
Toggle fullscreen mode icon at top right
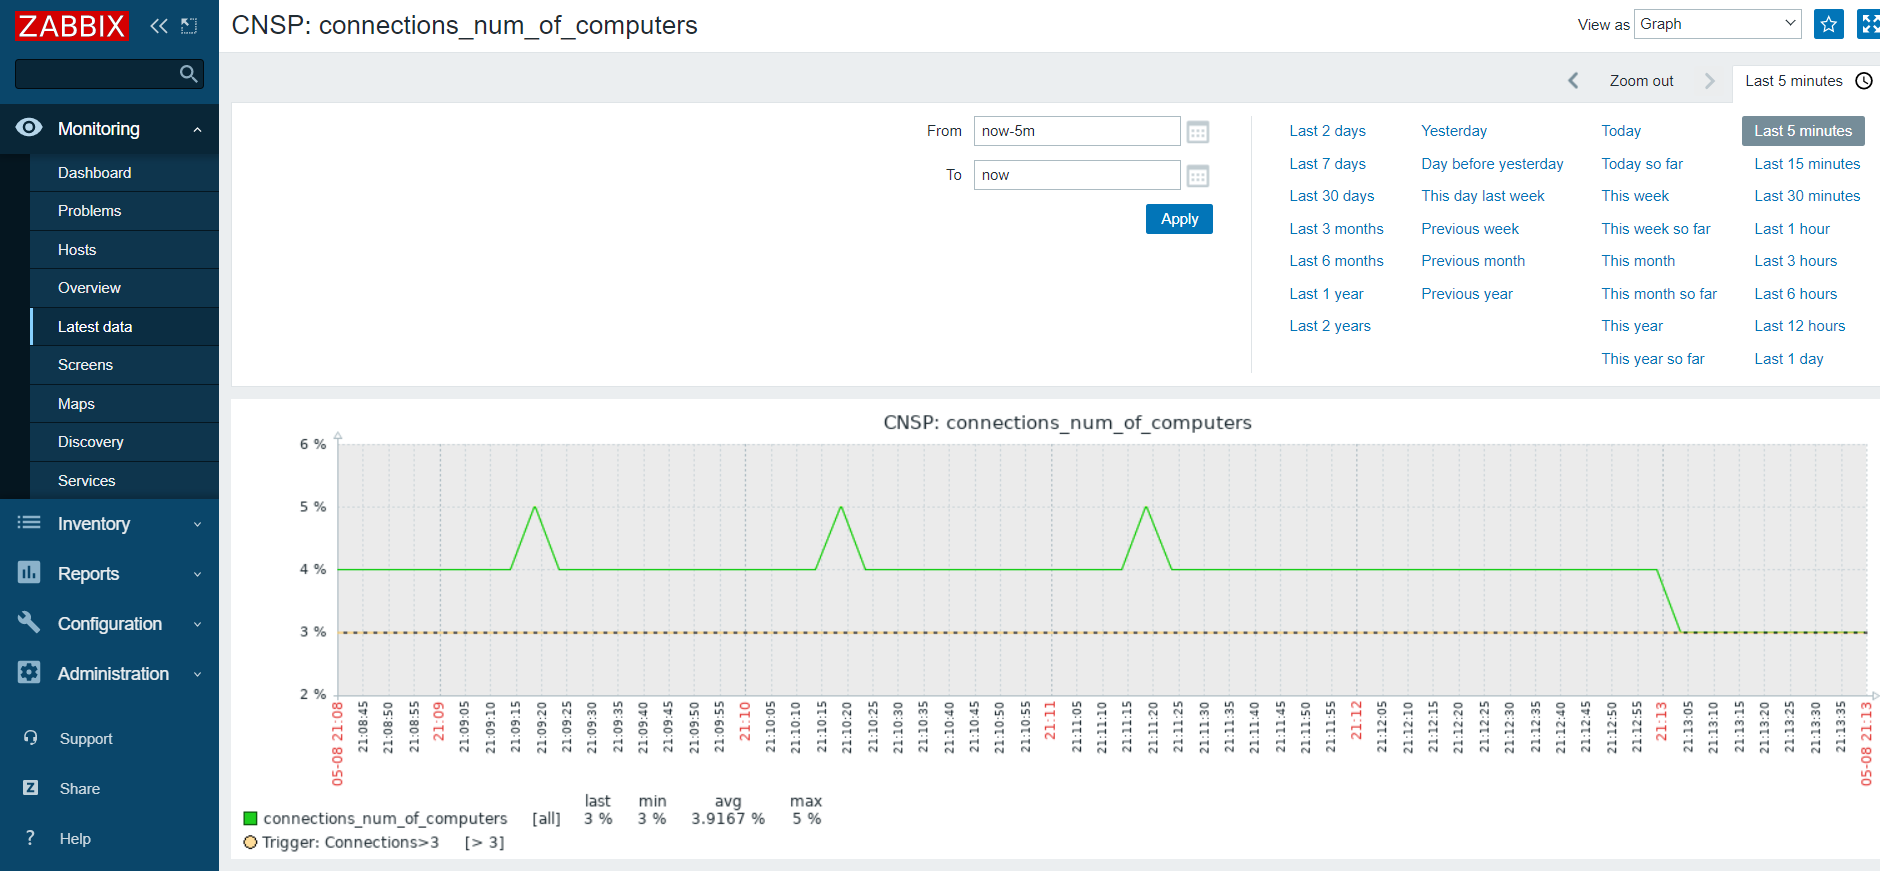[1868, 24]
